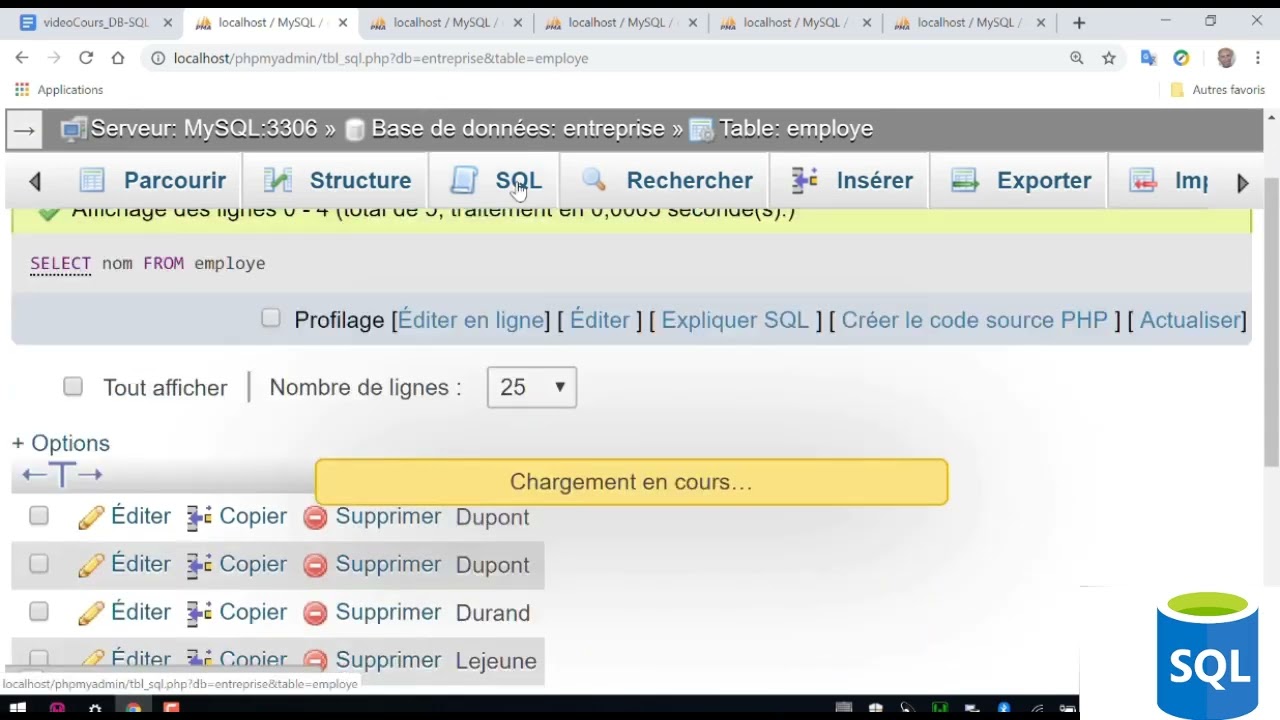Open the Parcourir tab
The height and width of the screenshot is (720, 1280).
click(x=153, y=180)
